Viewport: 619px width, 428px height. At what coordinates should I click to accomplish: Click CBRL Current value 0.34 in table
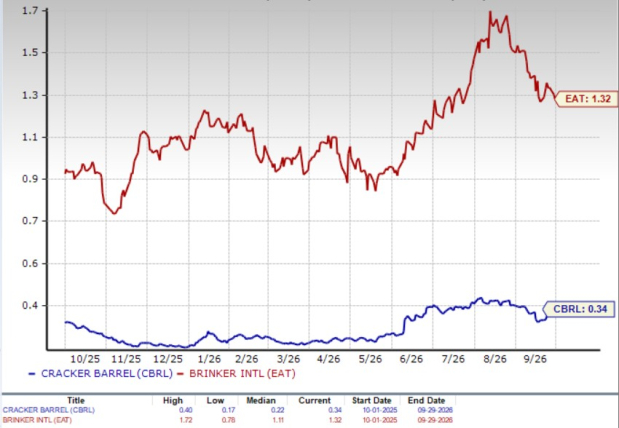(x=335, y=410)
